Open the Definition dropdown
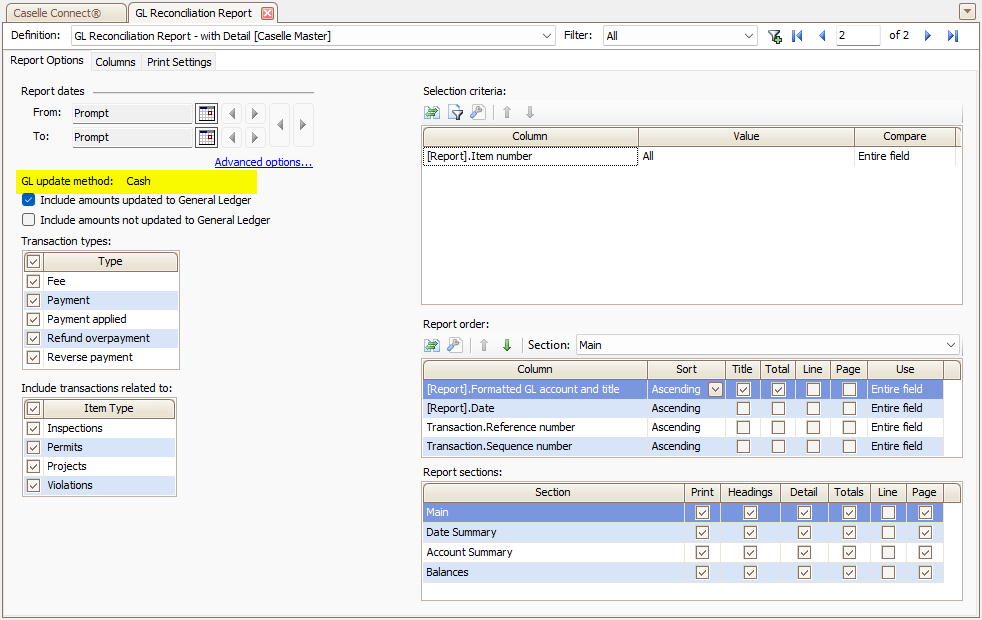Viewport: 982px width, 620px height. (x=546, y=35)
